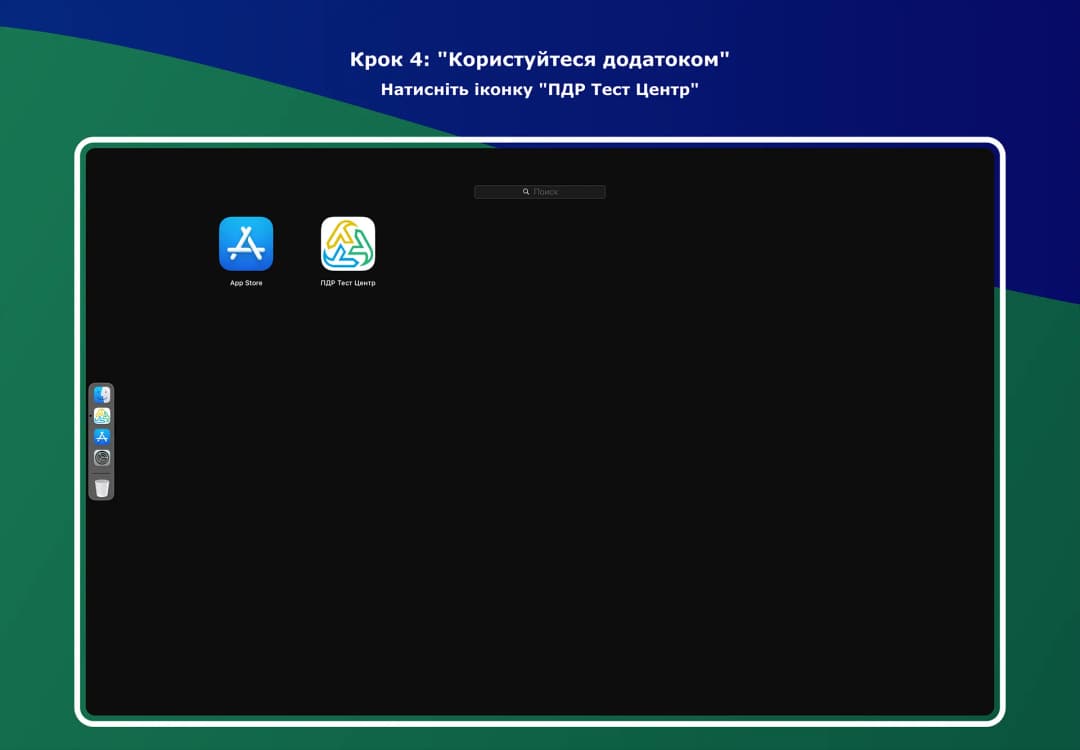Open Finder from the dock

click(102, 395)
